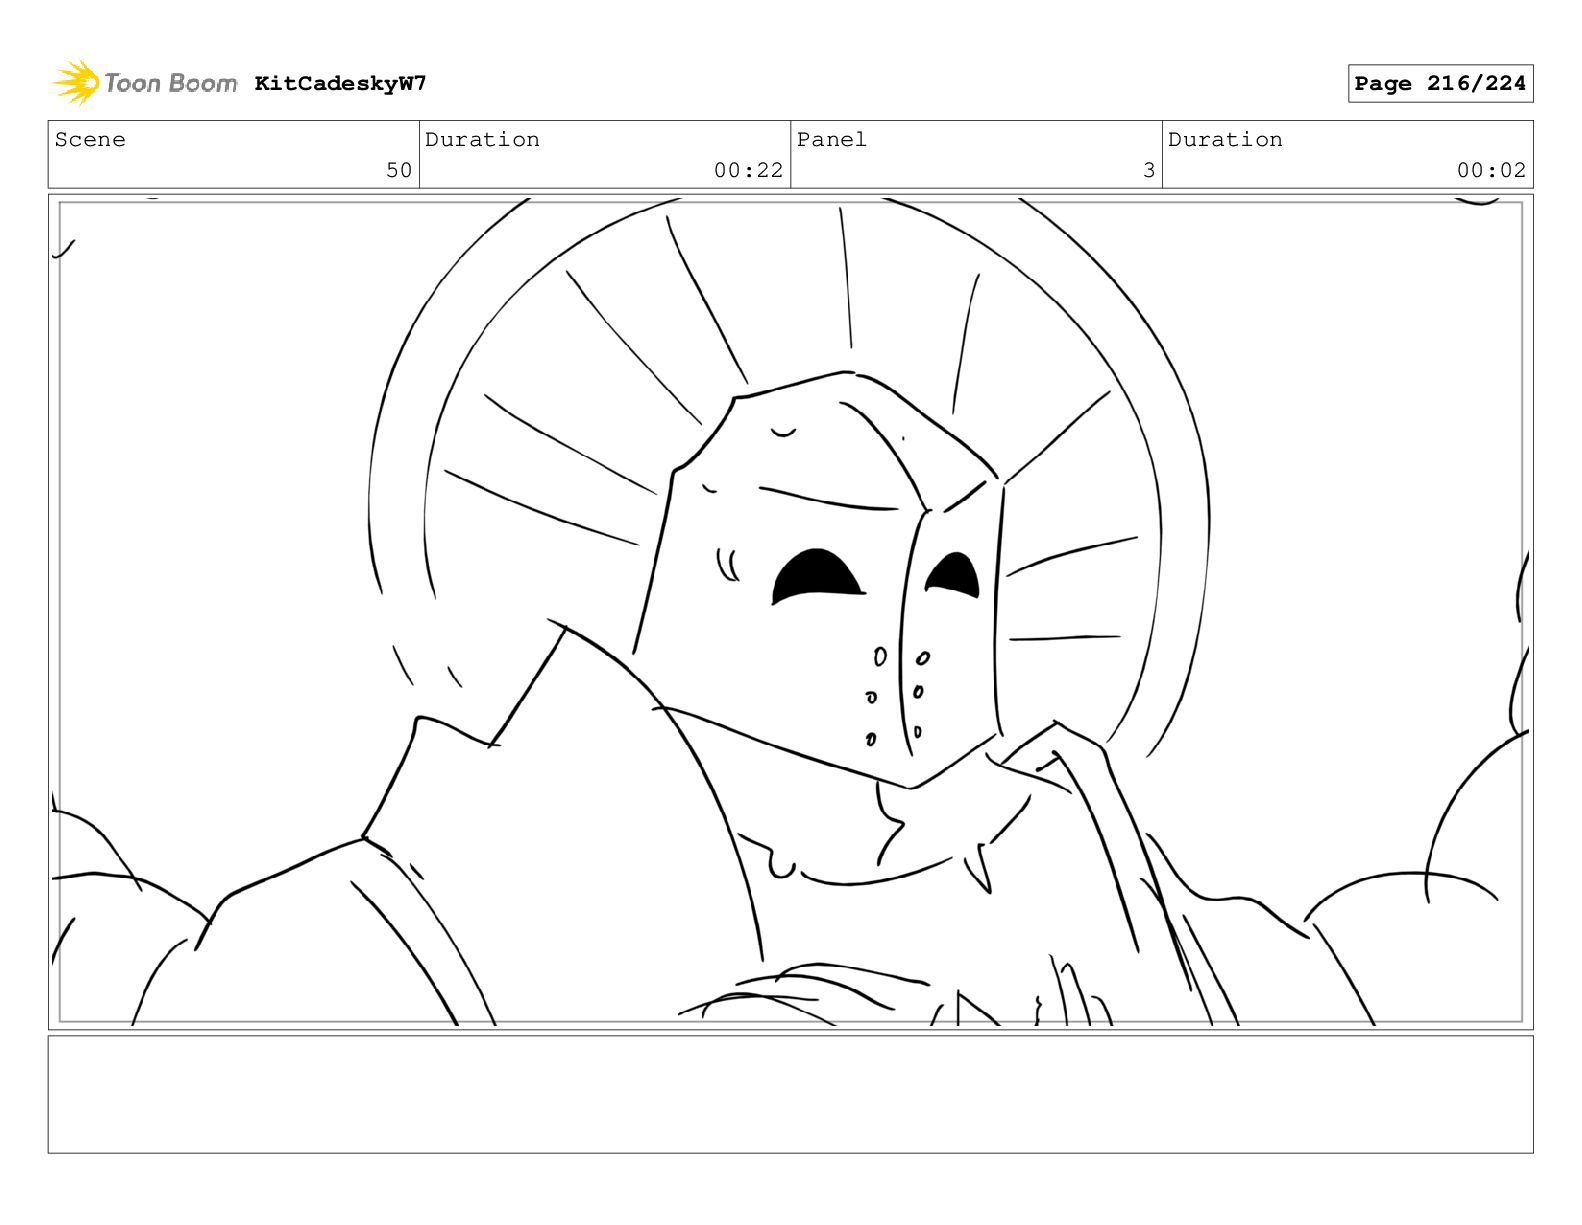Click the Panel label
The height and width of the screenshot is (1225, 1582).
pyautogui.click(x=831, y=139)
